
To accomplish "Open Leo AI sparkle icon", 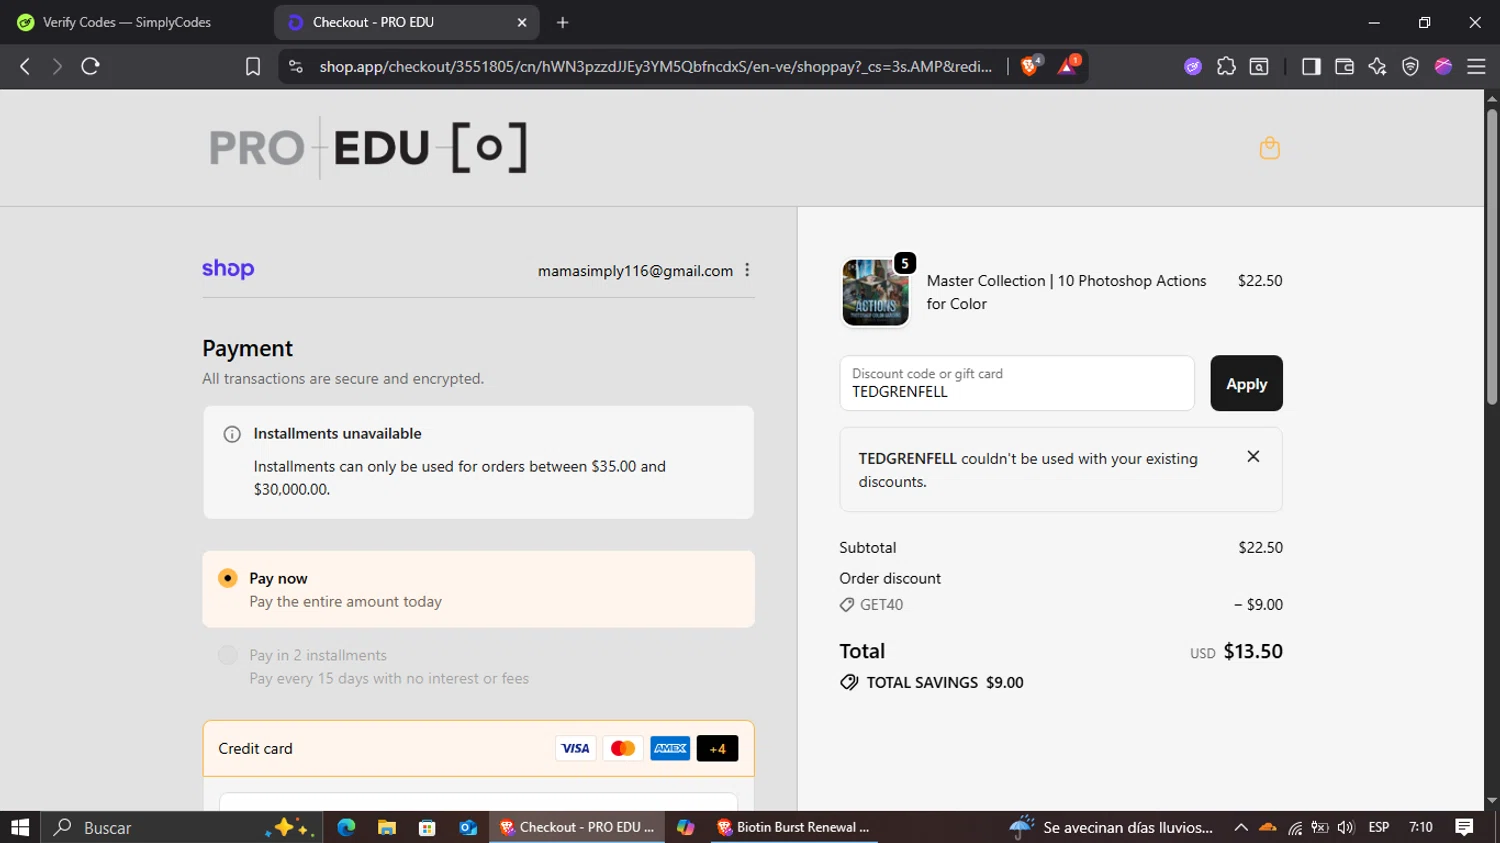I will point(1377,66).
